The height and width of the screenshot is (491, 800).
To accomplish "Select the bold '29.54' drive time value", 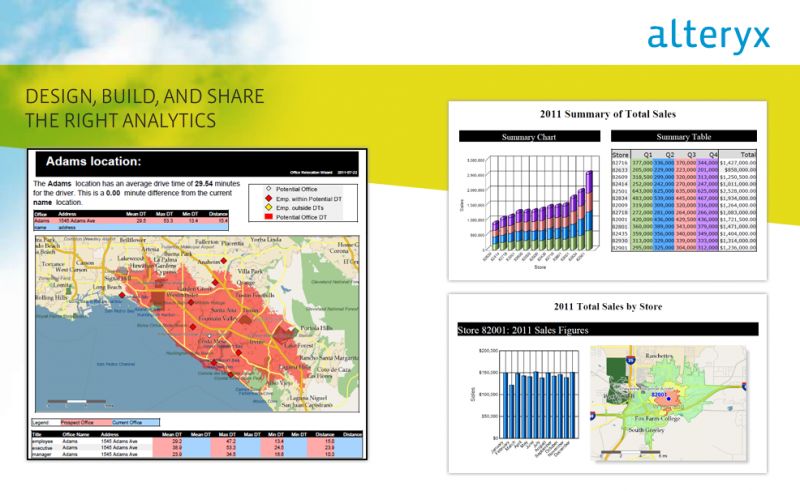I will tap(204, 183).
